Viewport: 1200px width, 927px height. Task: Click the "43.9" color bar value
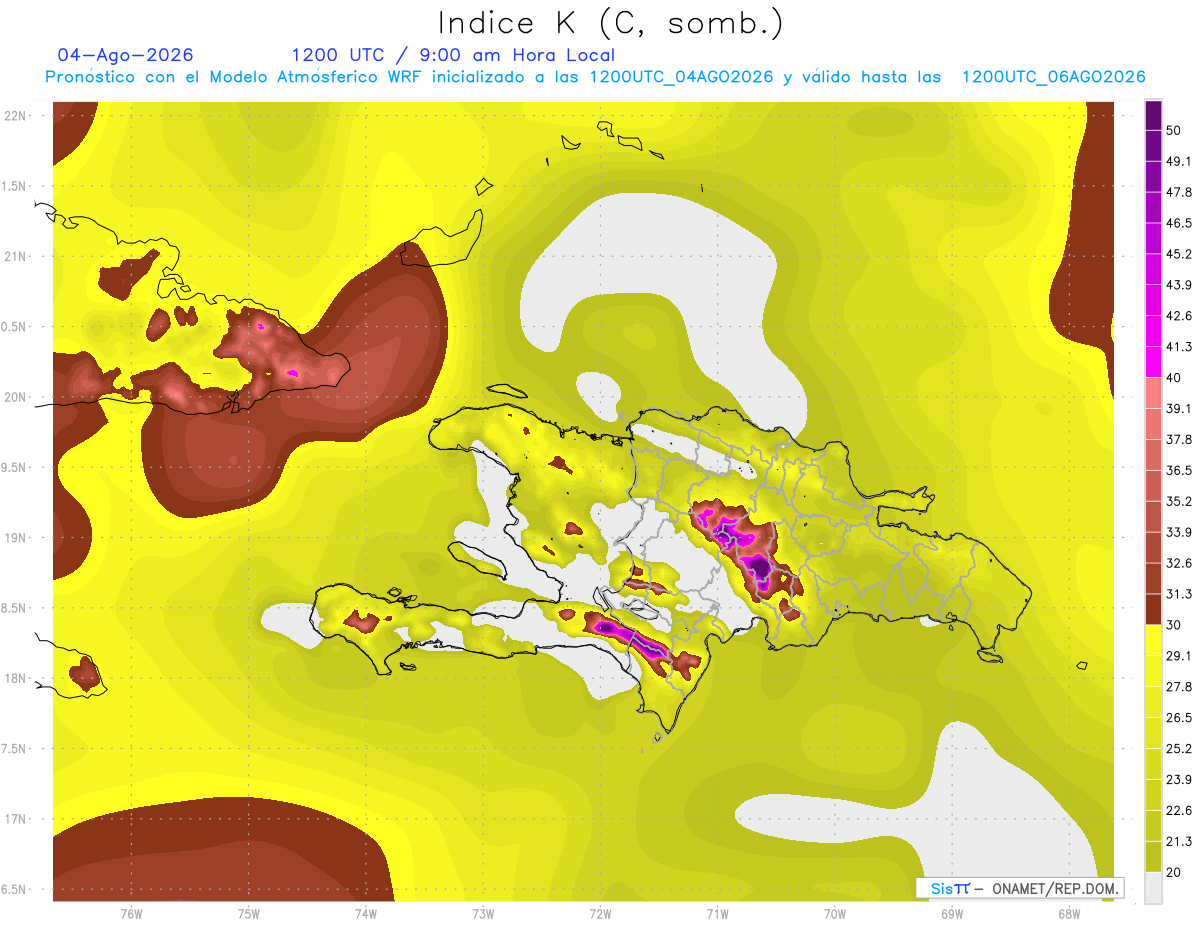coord(1178,285)
